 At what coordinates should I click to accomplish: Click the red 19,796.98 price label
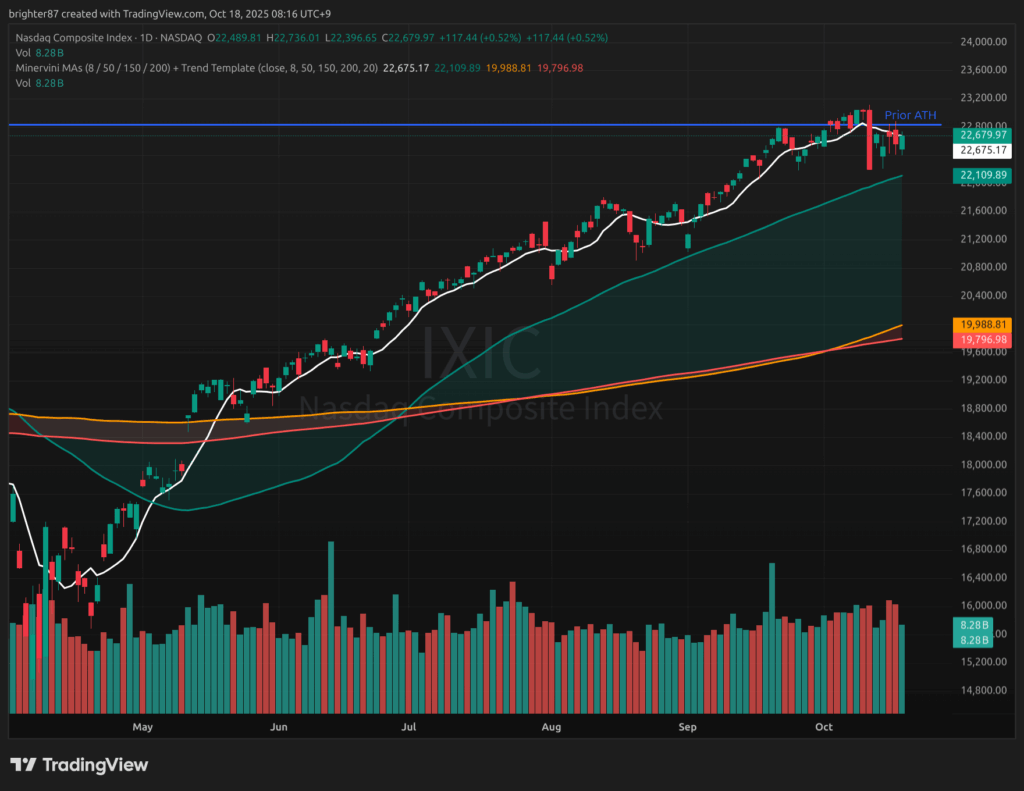[x=982, y=340]
